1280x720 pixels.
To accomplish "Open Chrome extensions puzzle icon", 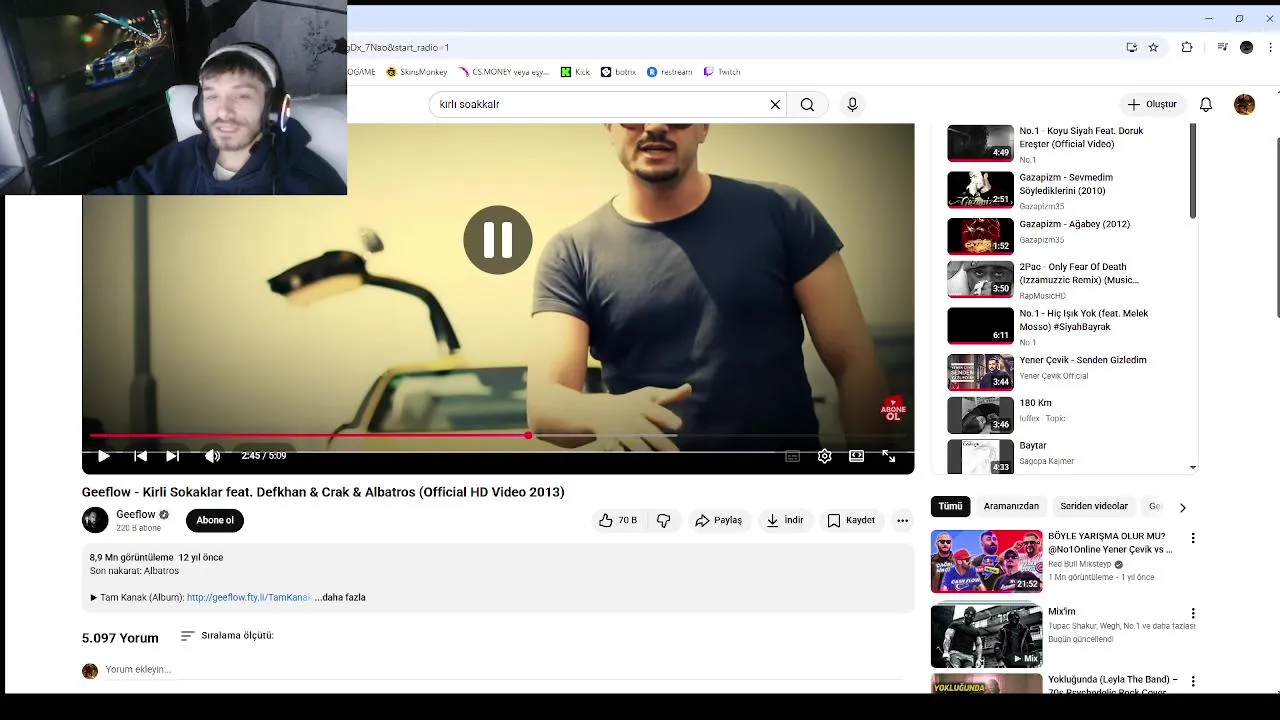I will (1187, 47).
